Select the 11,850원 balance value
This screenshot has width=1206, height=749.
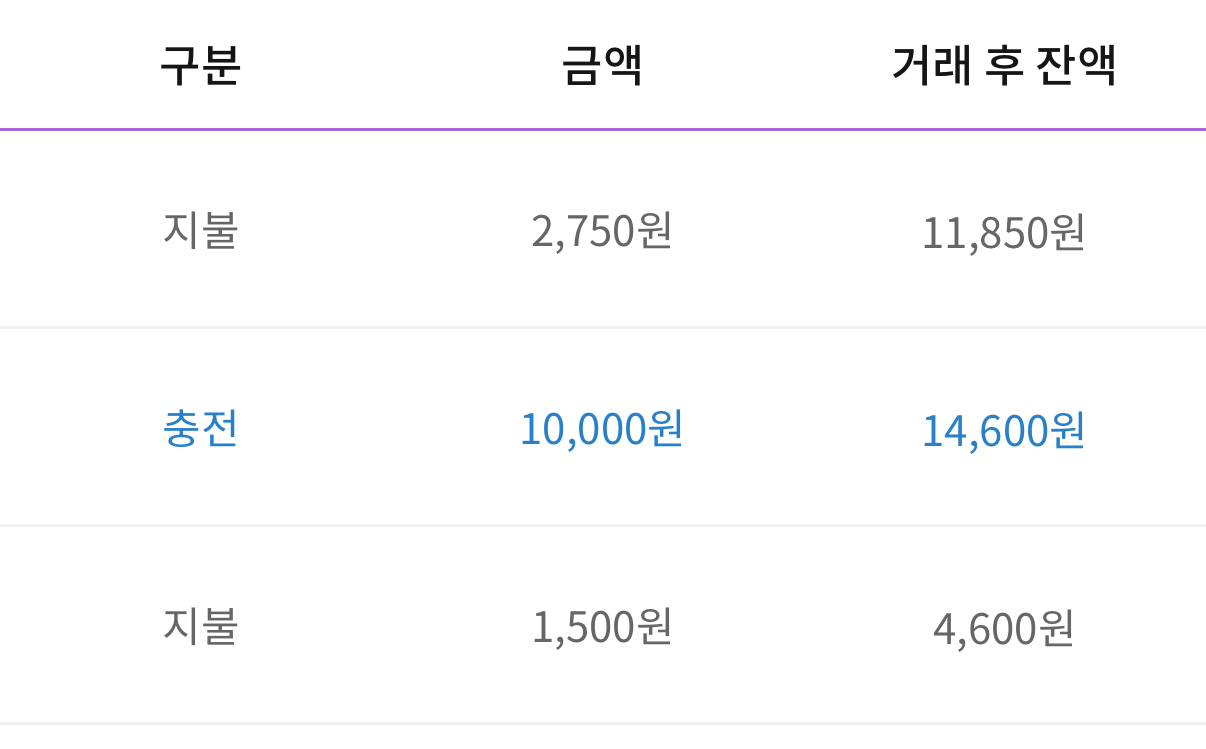1003,234
